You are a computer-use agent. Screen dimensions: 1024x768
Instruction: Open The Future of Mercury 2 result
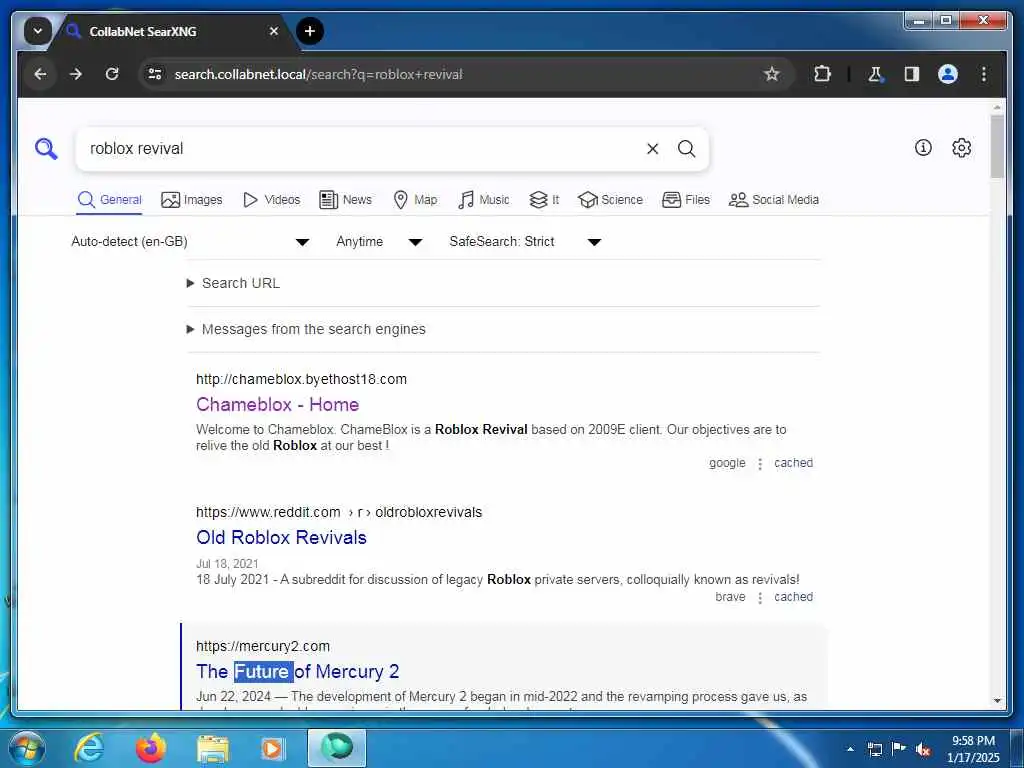point(298,671)
